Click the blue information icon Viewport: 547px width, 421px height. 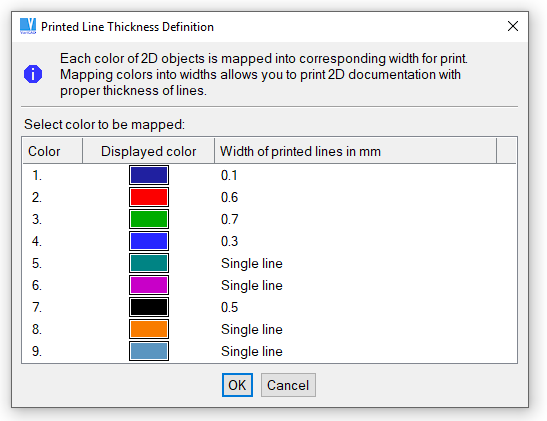pyautogui.click(x=33, y=74)
